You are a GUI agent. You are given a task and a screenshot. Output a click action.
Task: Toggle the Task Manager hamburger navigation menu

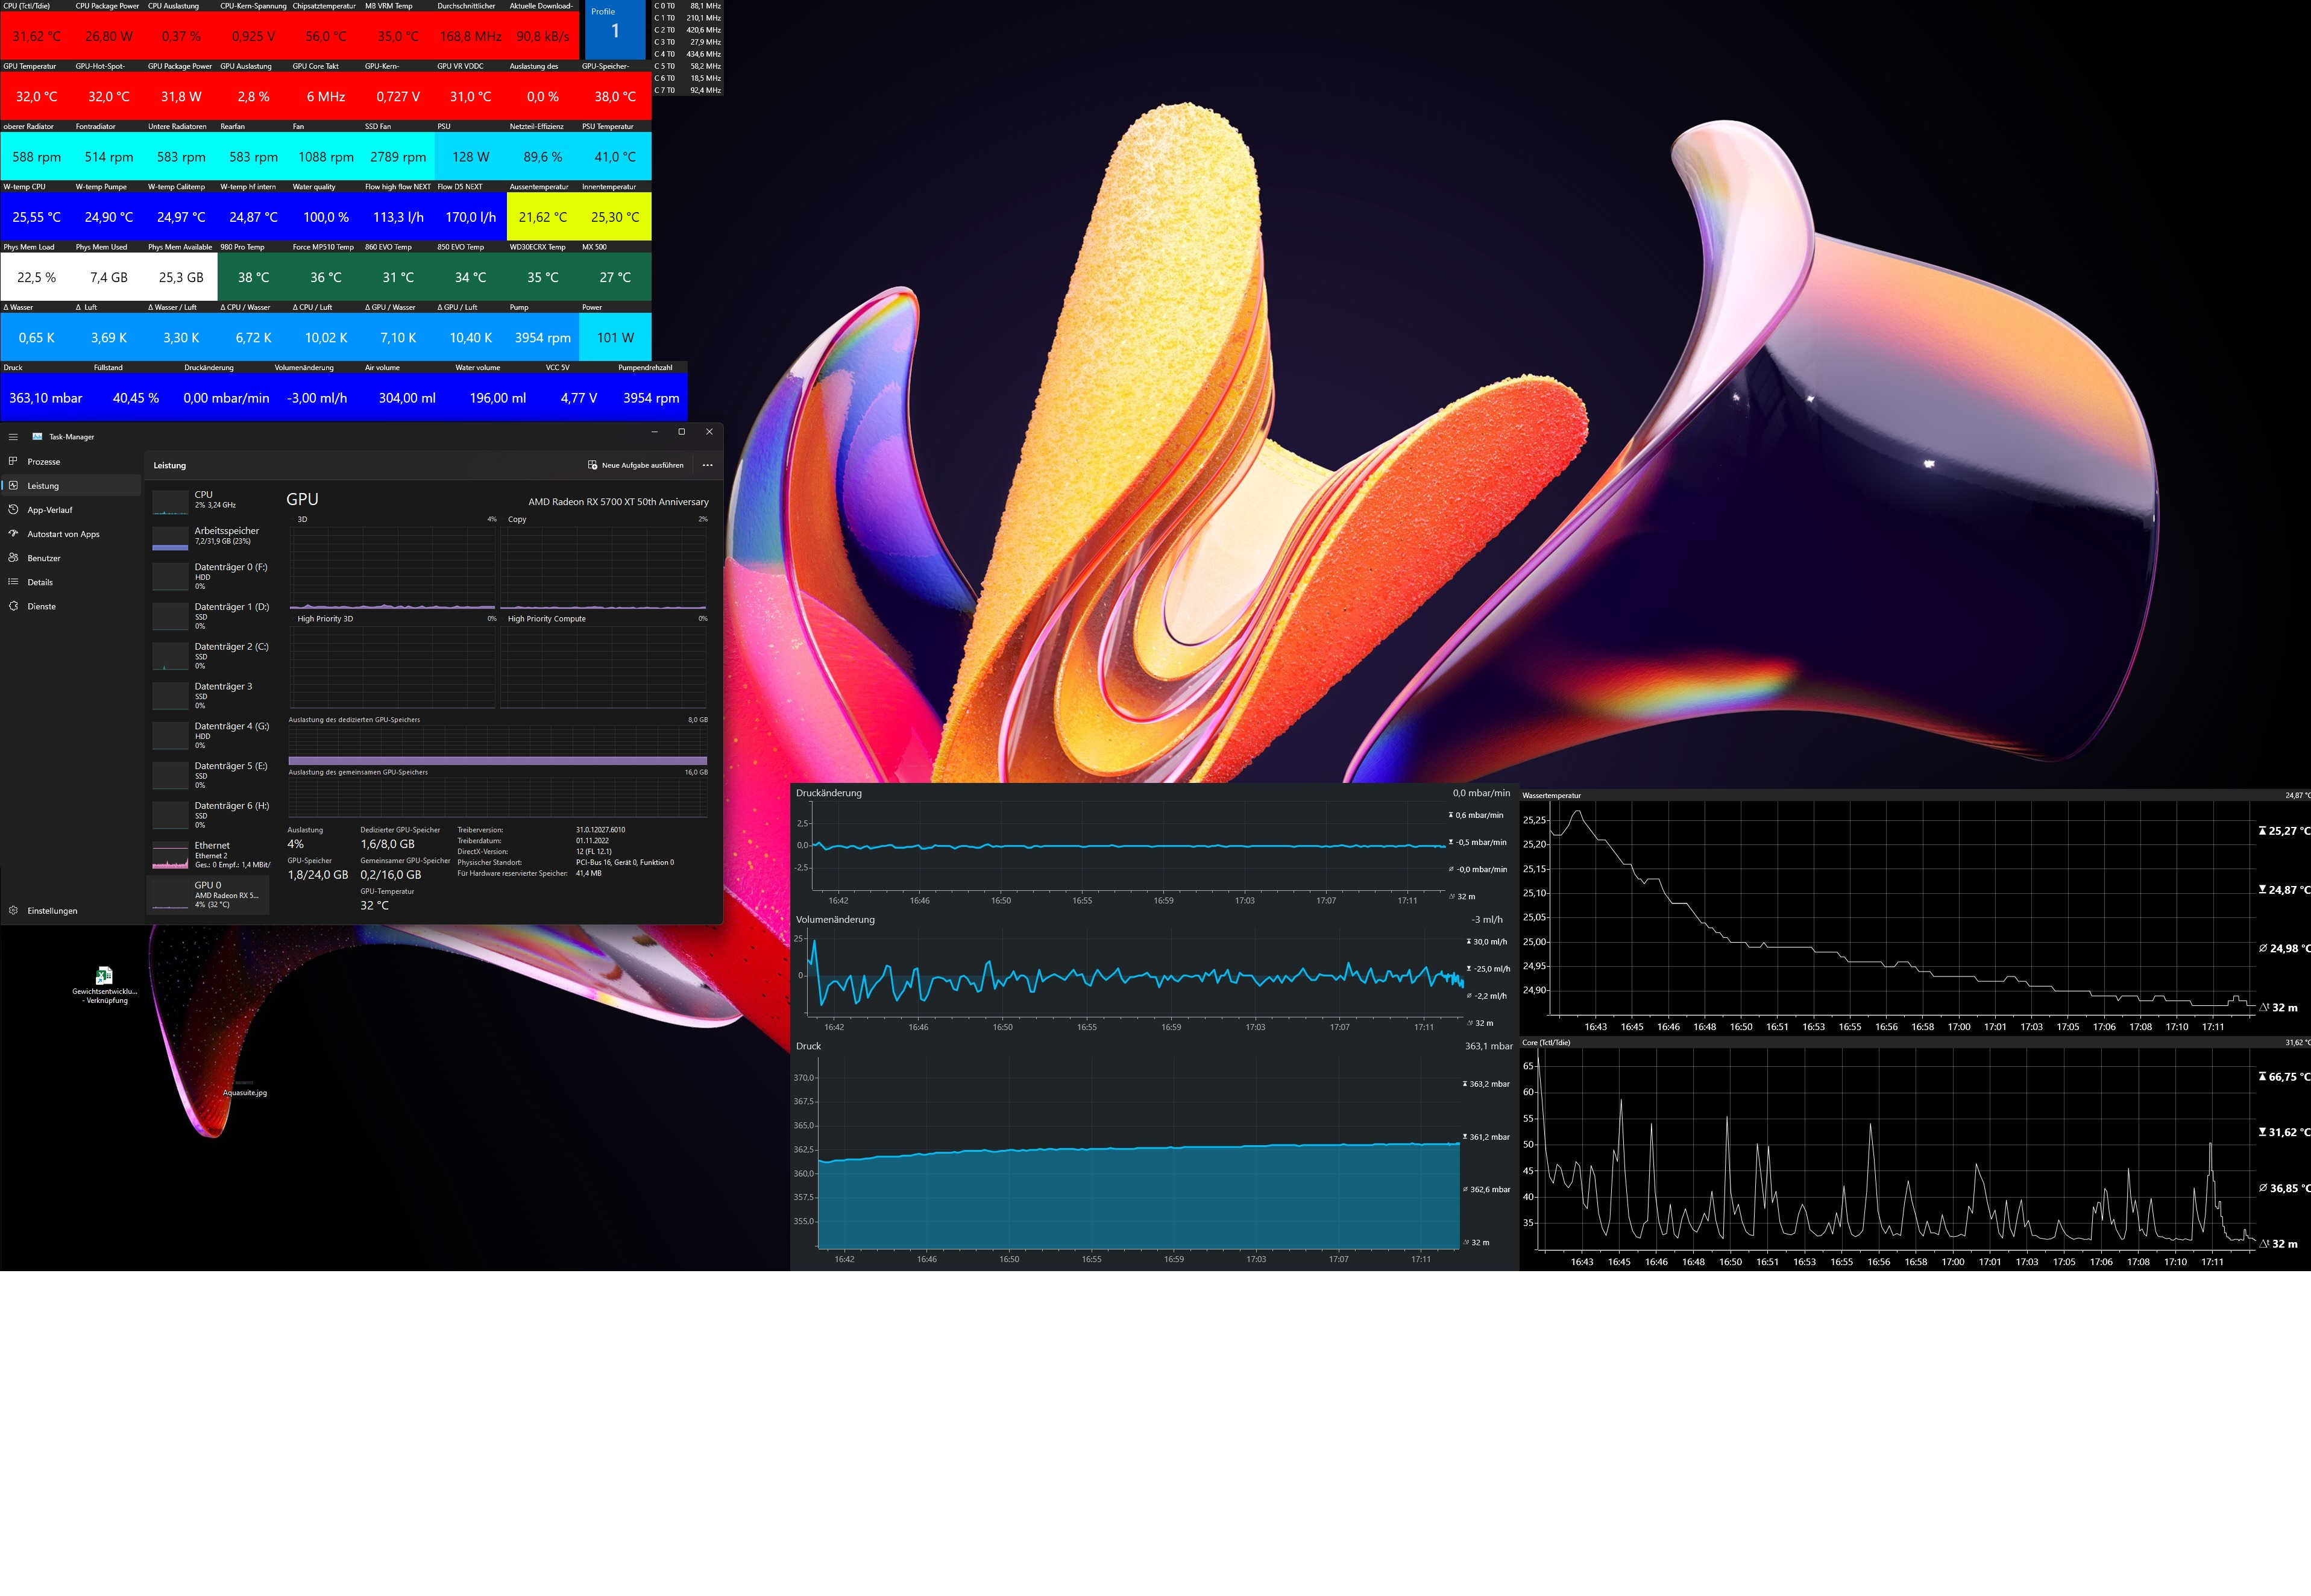[x=13, y=437]
